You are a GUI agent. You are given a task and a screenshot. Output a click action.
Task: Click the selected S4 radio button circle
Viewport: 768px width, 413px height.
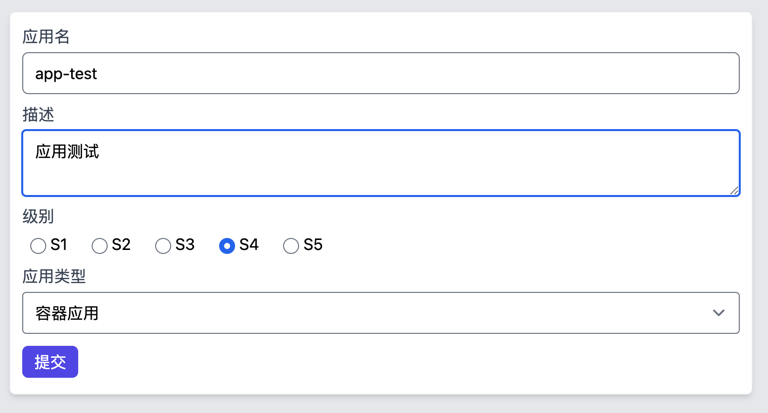[227, 246]
